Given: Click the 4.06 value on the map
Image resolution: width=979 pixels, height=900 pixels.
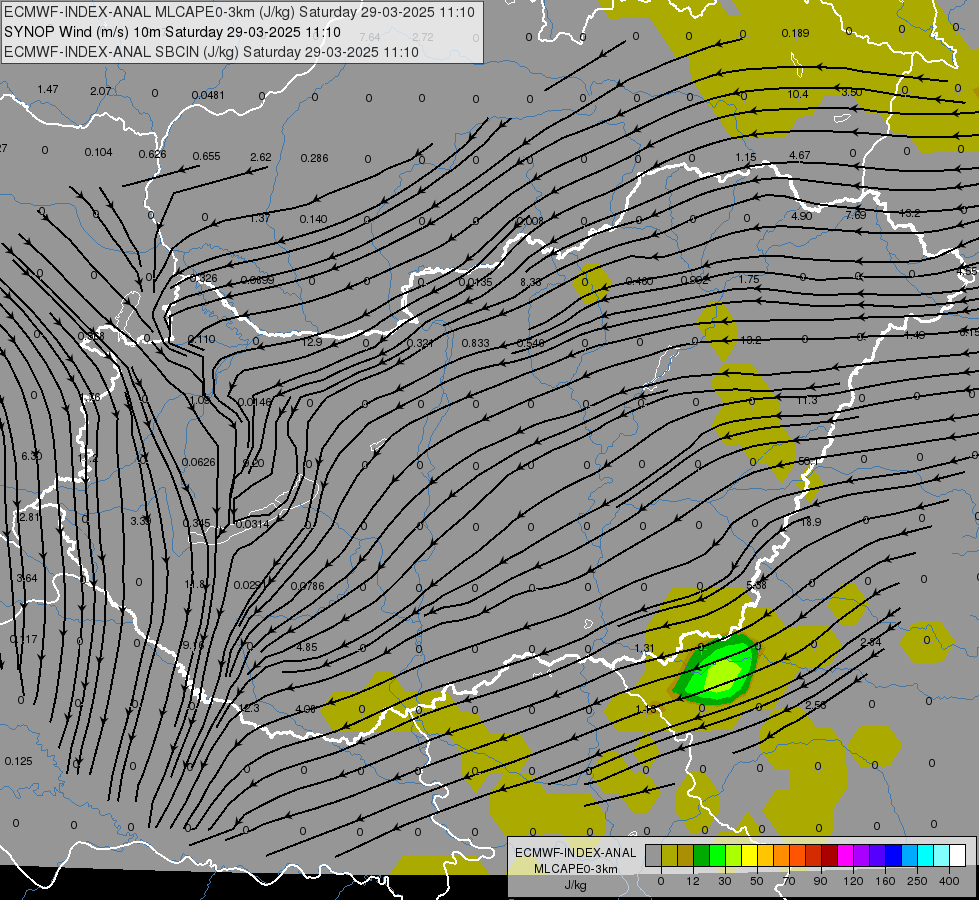Looking at the screenshot, I should pos(305,709).
